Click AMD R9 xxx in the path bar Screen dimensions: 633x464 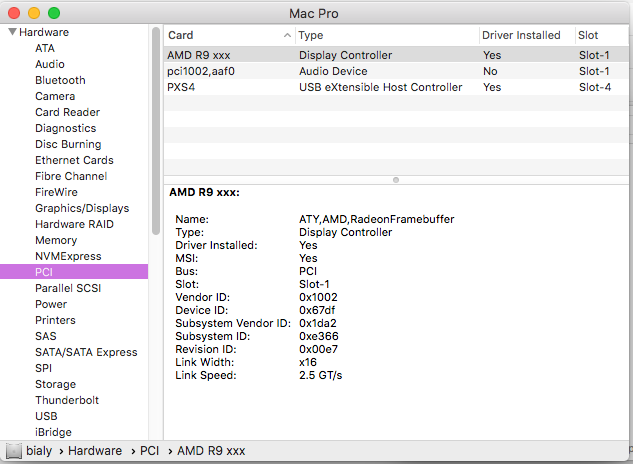click(211, 451)
